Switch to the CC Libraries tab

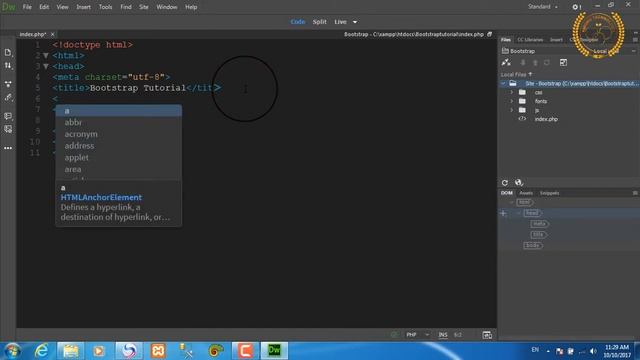[x=530, y=40]
